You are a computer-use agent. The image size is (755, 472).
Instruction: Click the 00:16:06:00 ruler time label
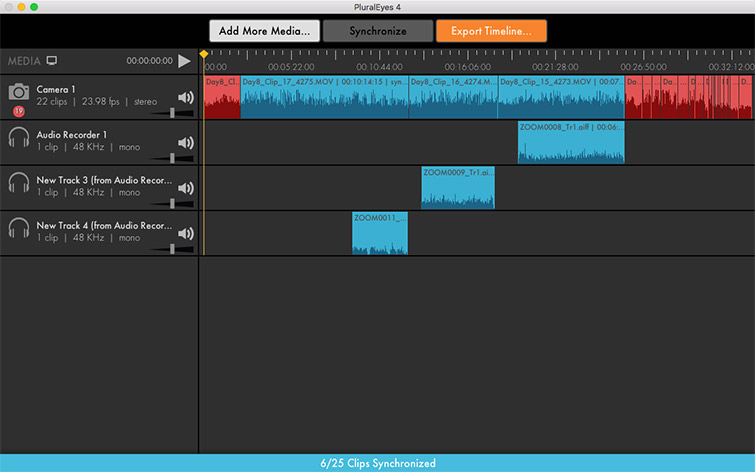click(468, 67)
